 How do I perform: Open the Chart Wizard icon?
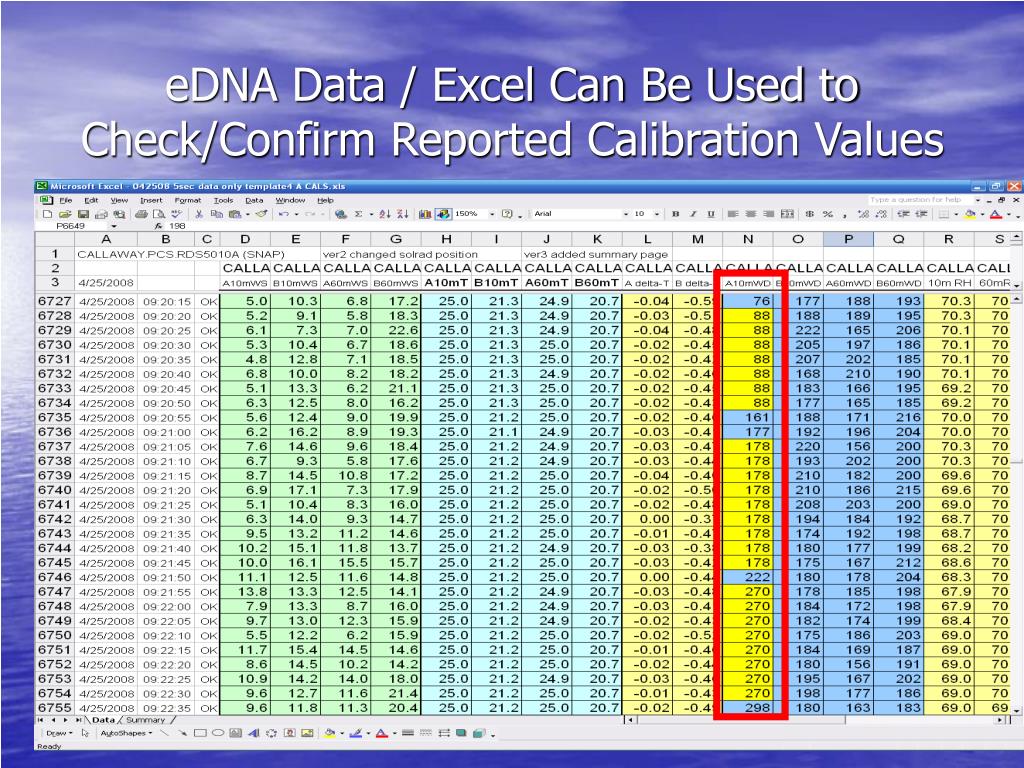(x=425, y=214)
